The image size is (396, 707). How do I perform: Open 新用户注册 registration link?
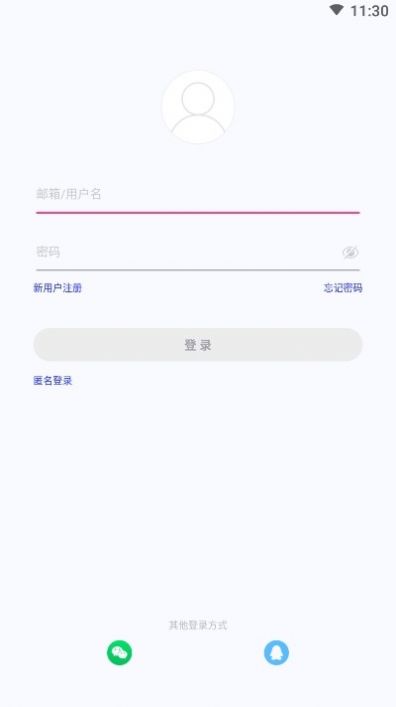[x=57, y=288]
